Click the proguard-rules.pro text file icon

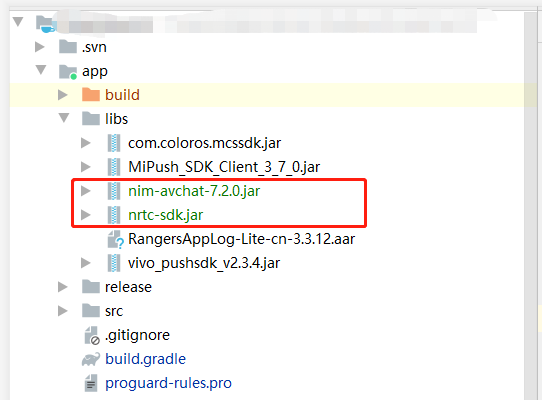pyautogui.click(x=91, y=383)
